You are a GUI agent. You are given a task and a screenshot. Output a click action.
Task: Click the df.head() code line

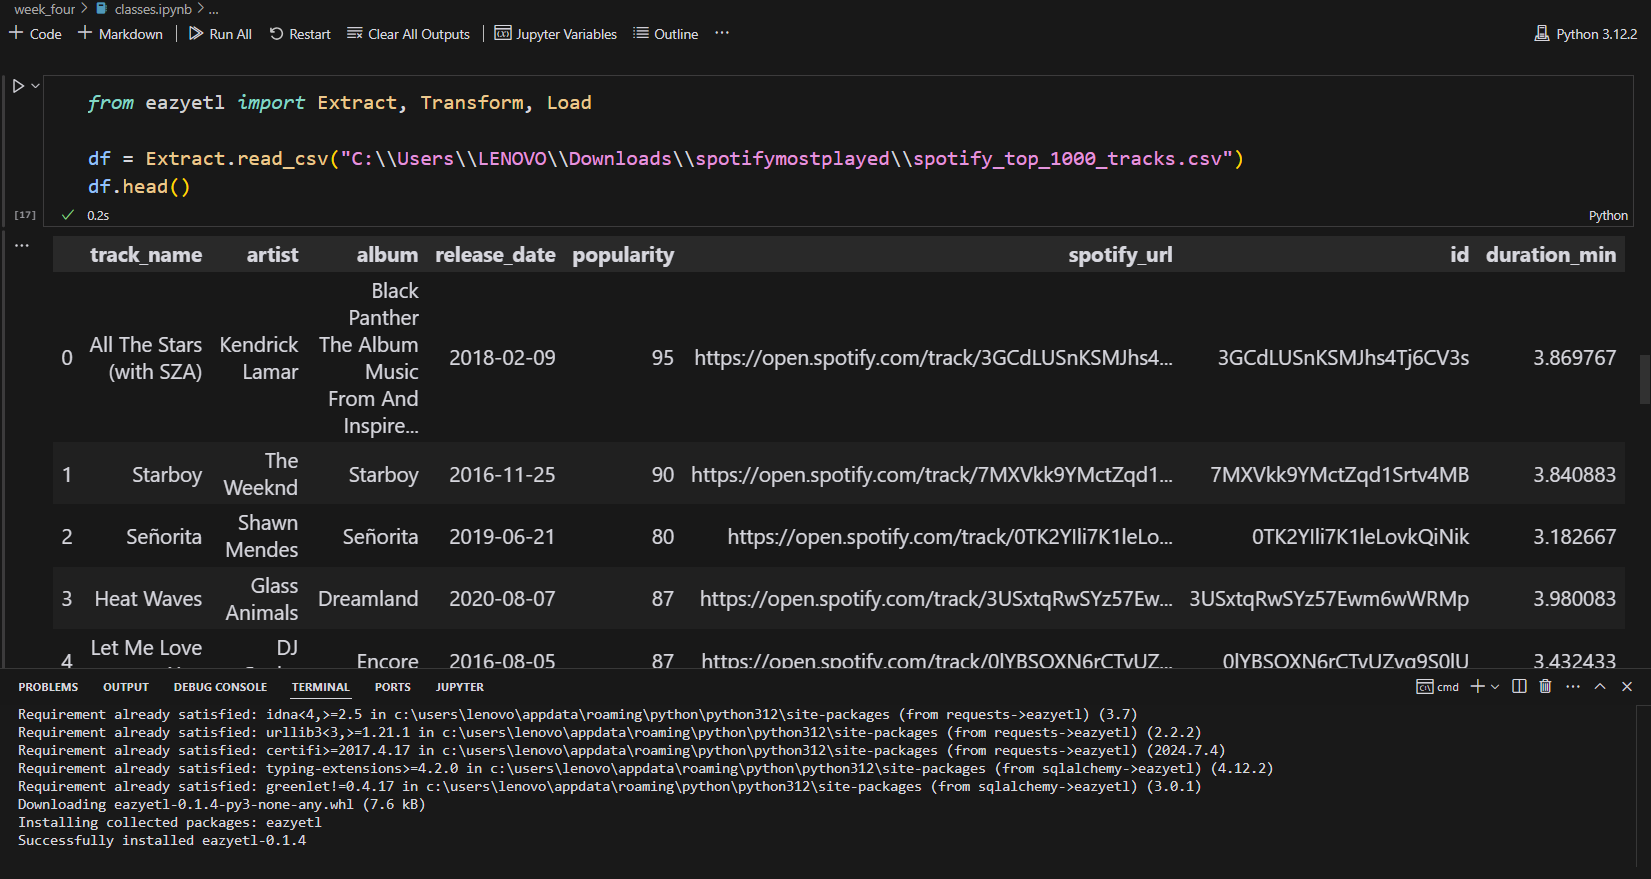coord(138,187)
